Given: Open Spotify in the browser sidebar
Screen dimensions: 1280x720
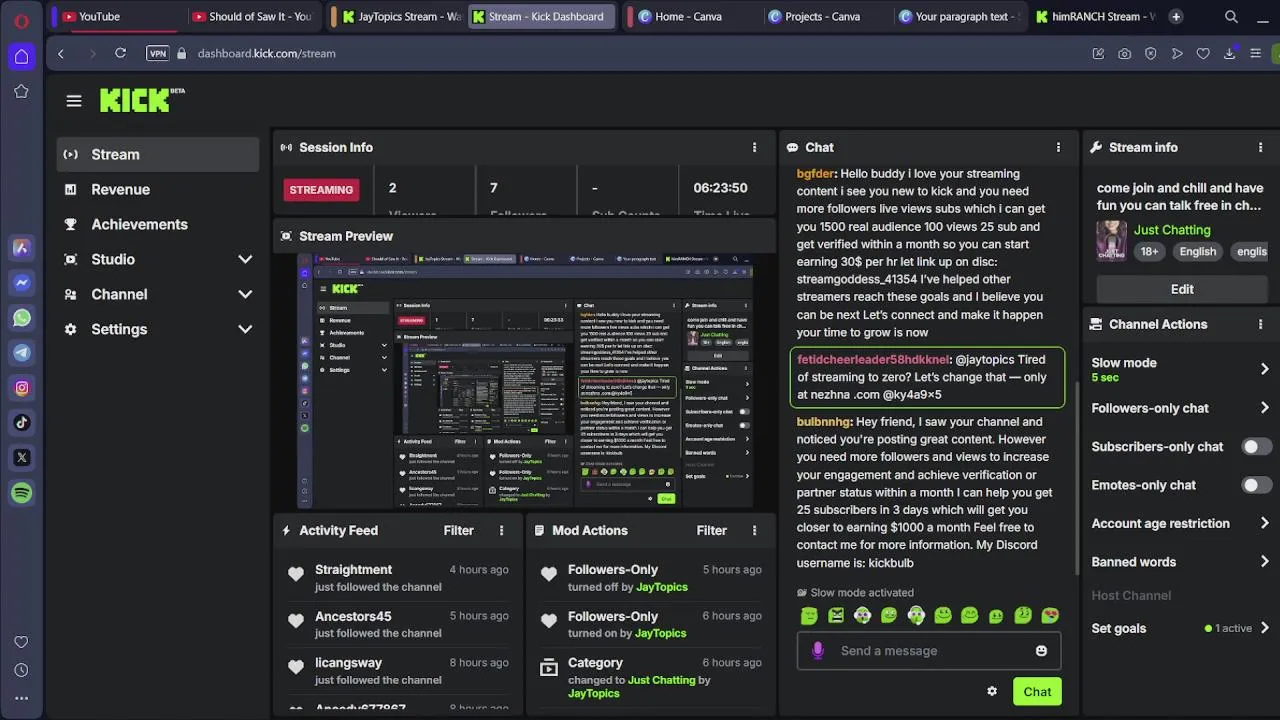Looking at the screenshot, I should (22, 493).
